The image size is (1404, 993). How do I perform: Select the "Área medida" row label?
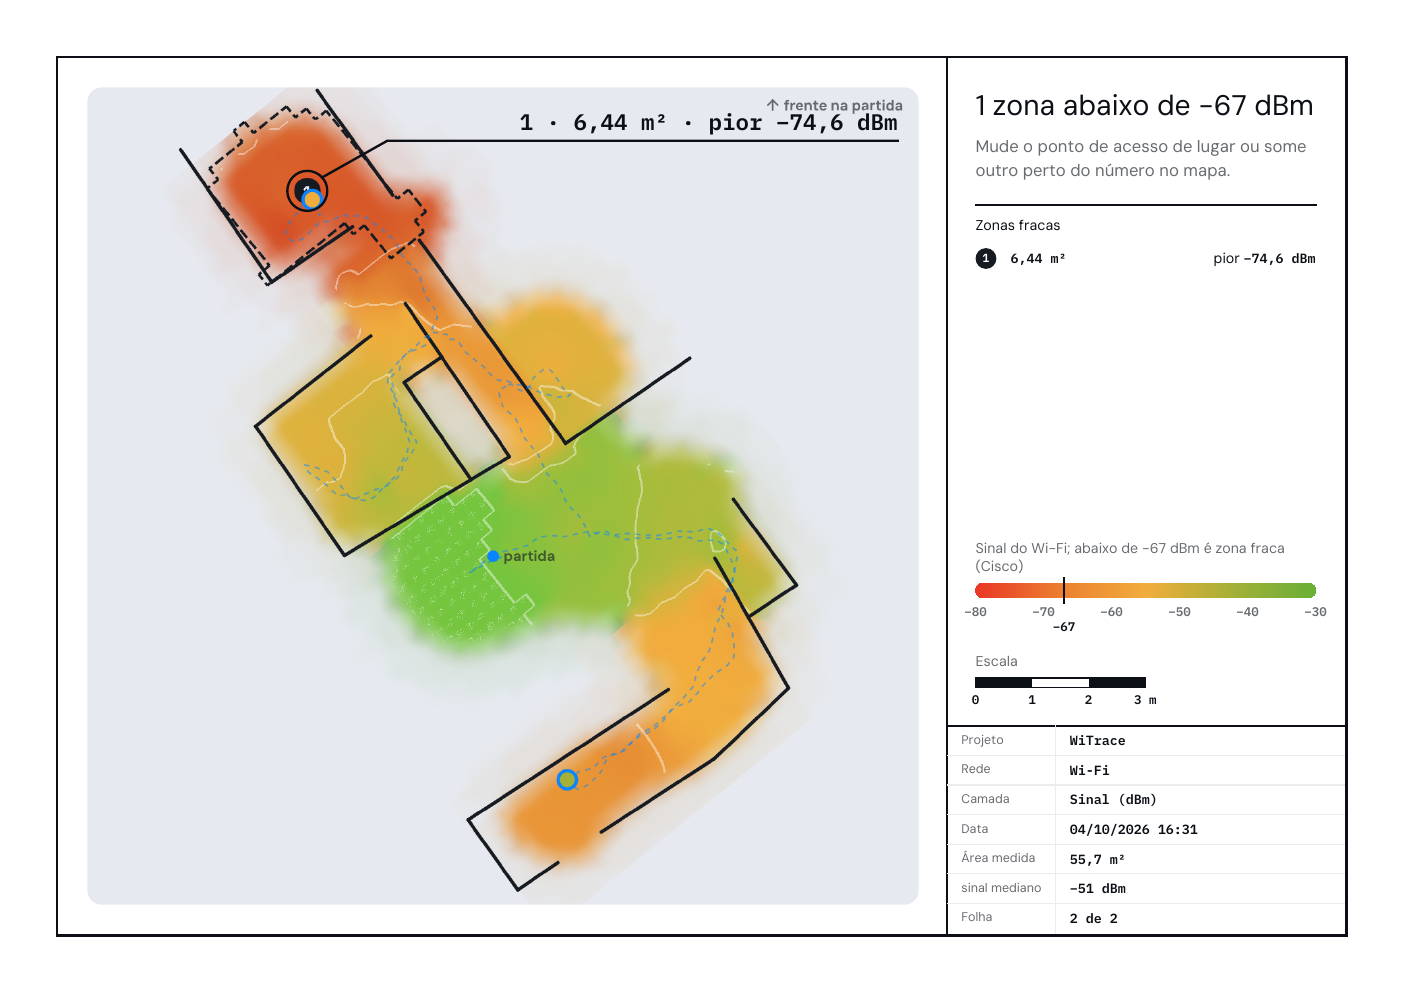(998, 858)
